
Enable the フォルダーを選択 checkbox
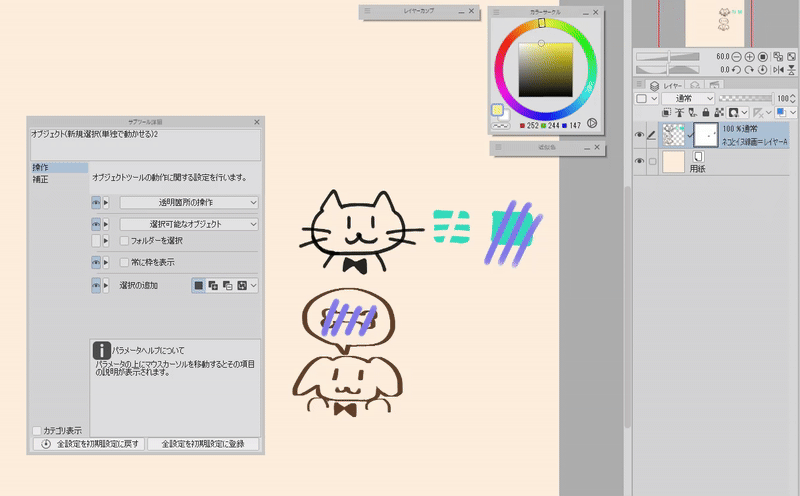[x=124, y=240]
